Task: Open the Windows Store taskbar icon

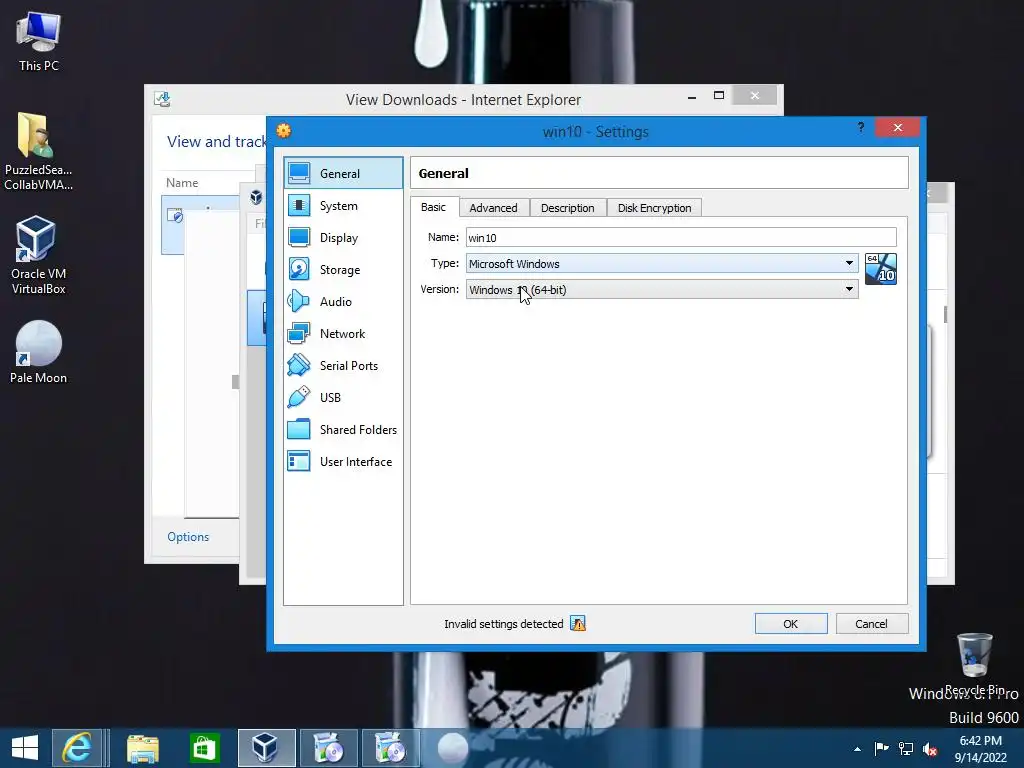Action: click(204, 748)
